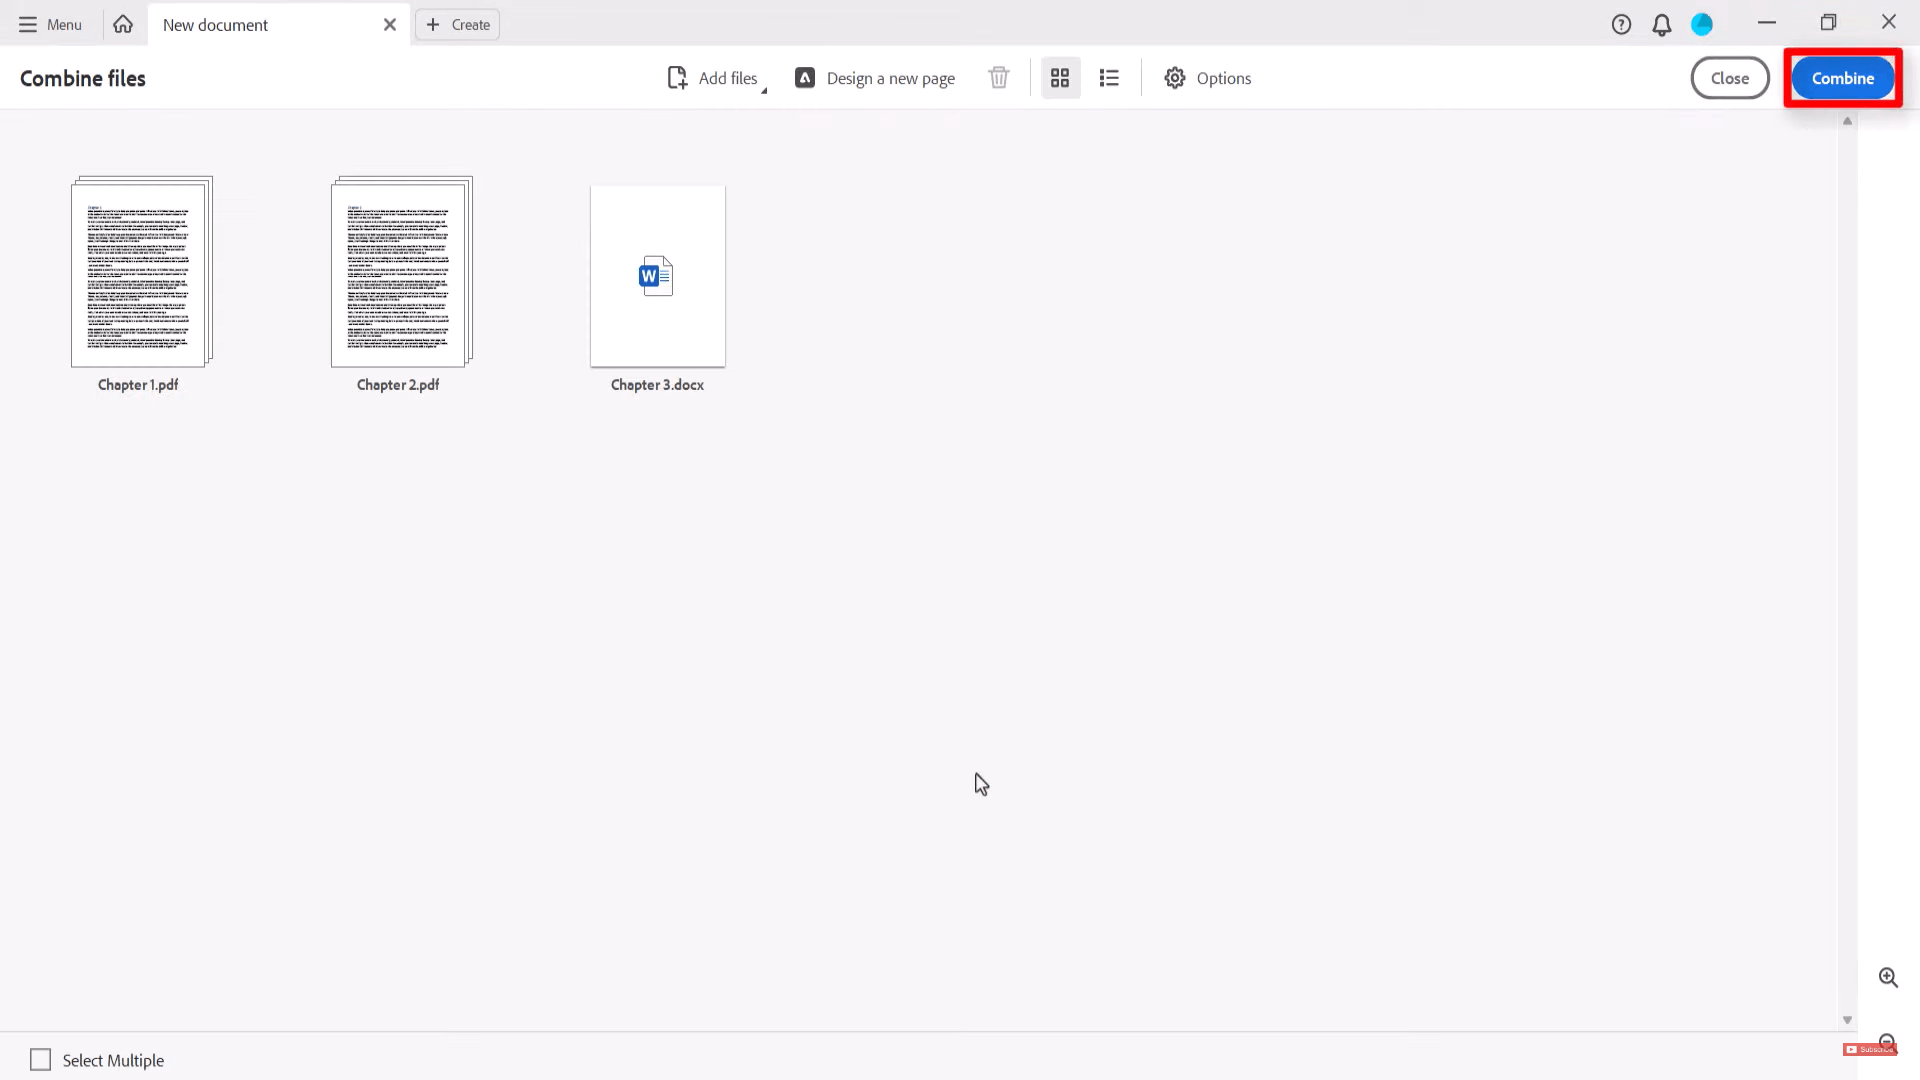This screenshot has width=1920, height=1080.
Task: Click the Combine button
Action: 1843,77
